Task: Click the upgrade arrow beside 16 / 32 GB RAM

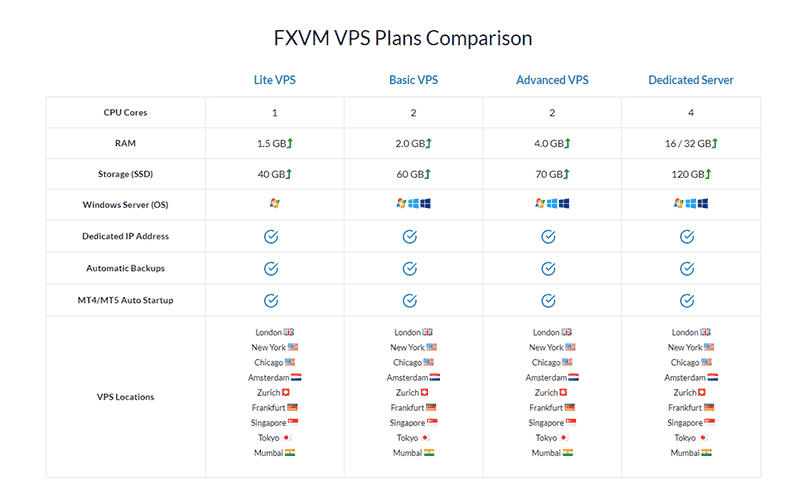Action: 715,144
